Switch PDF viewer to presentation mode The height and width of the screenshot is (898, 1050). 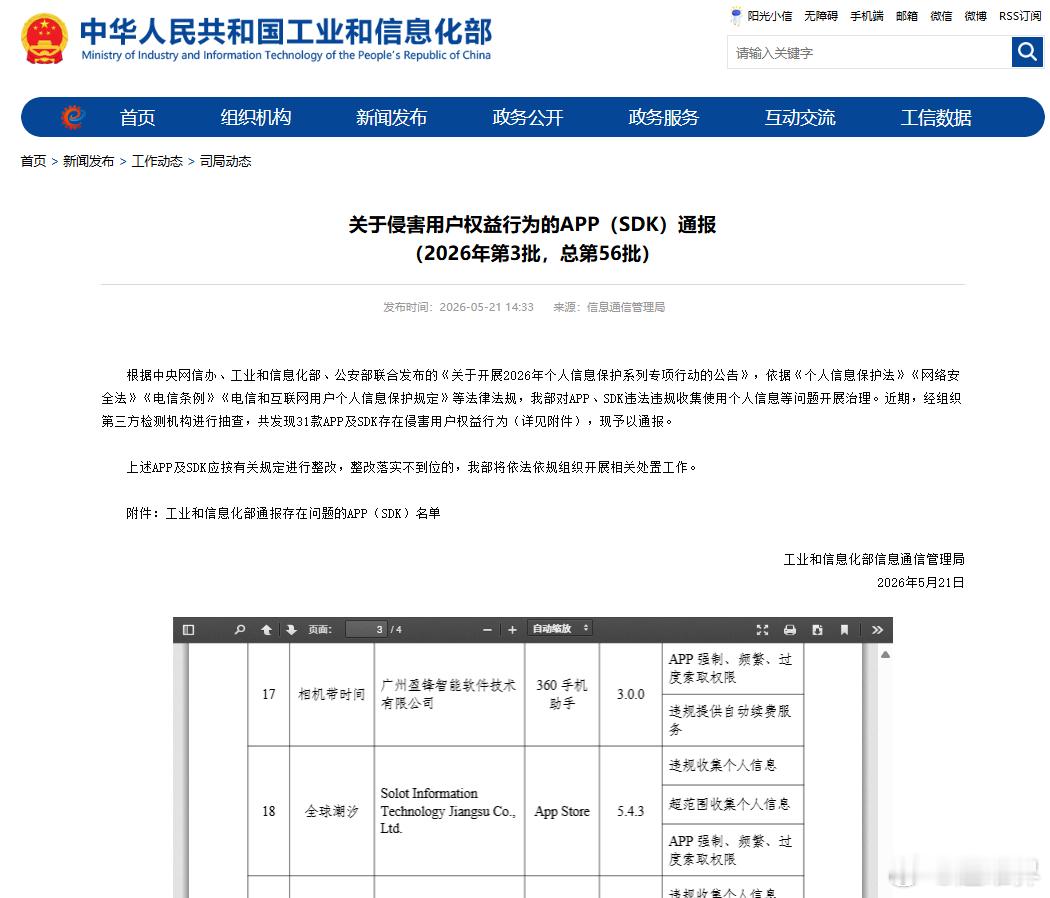coord(762,629)
